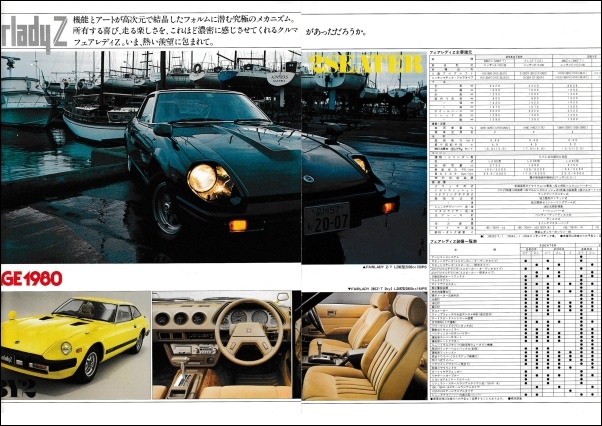
Task: Click the text "があっただろうか。"
Action: 336,32
